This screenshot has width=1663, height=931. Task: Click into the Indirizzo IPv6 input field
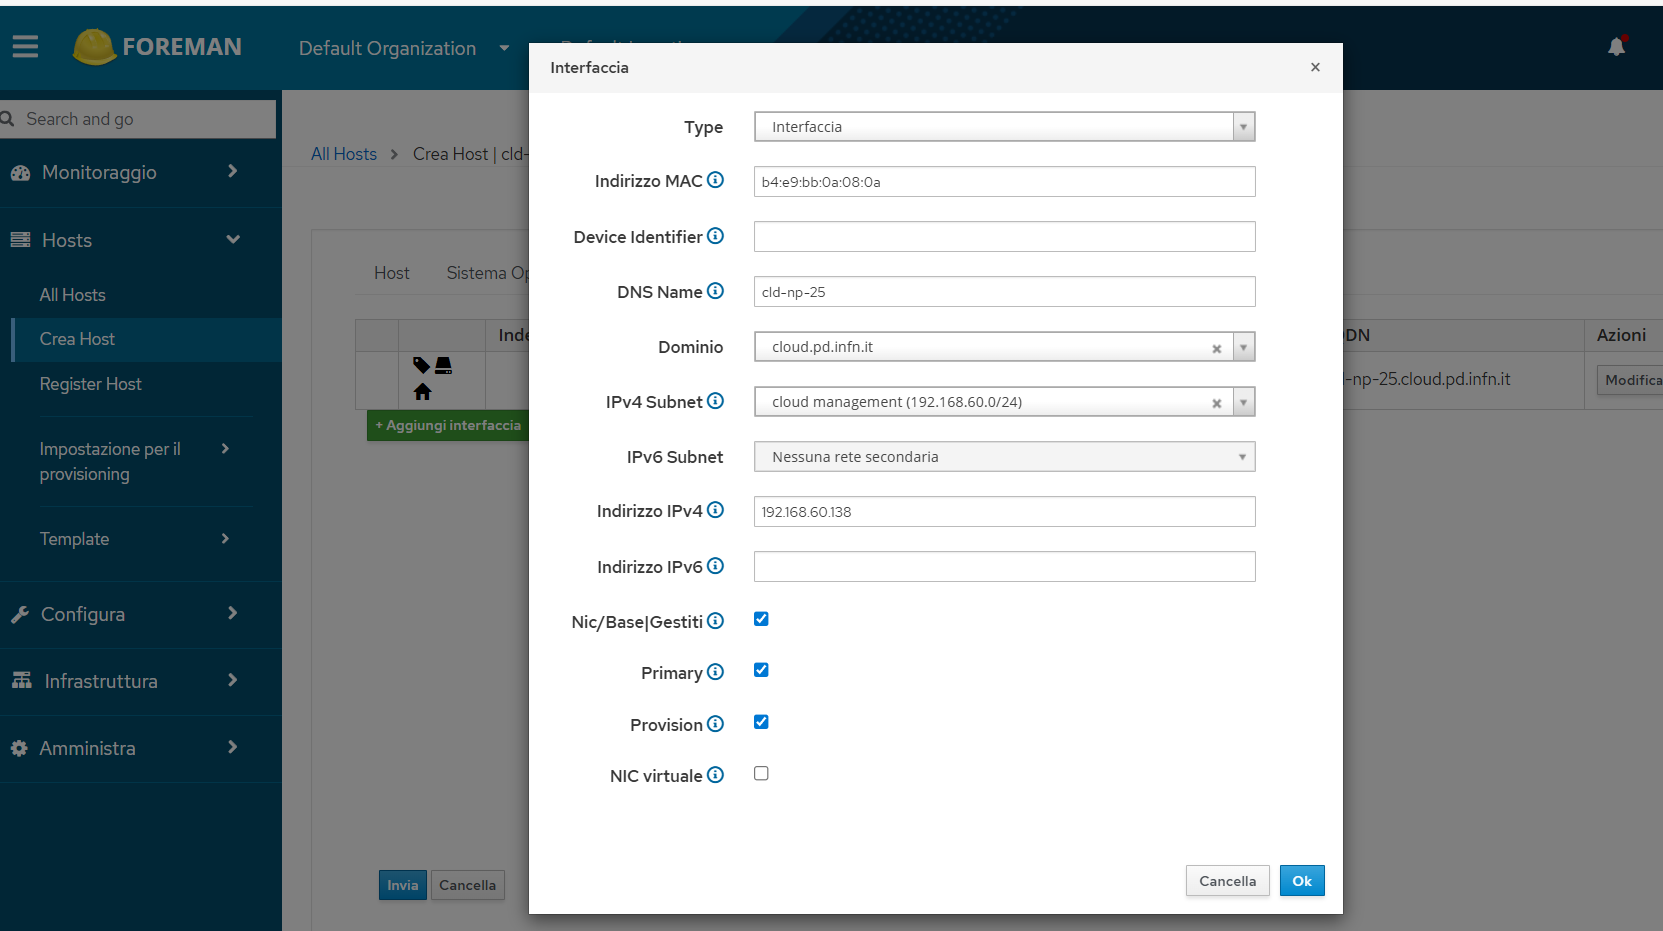tap(1004, 567)
